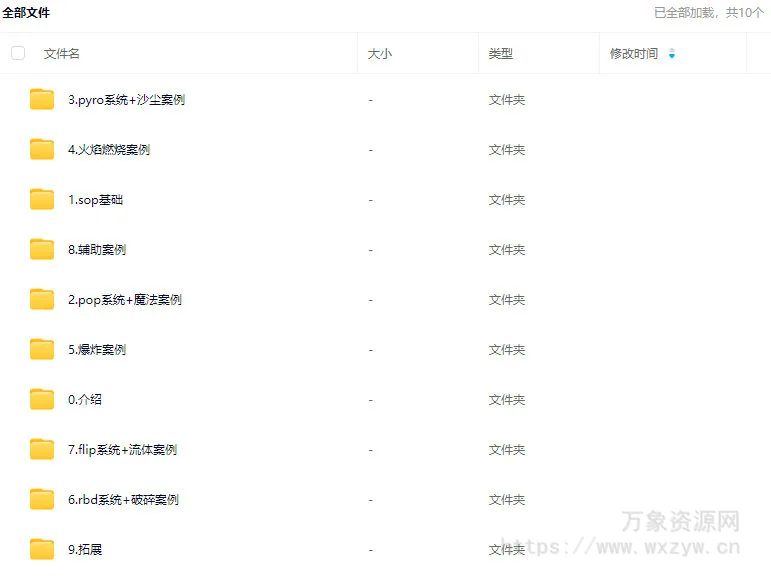Click the folder icon for 9.拓展
This screenshot has width=771, height=581.
pyautogui.click(x=42, y=549)
